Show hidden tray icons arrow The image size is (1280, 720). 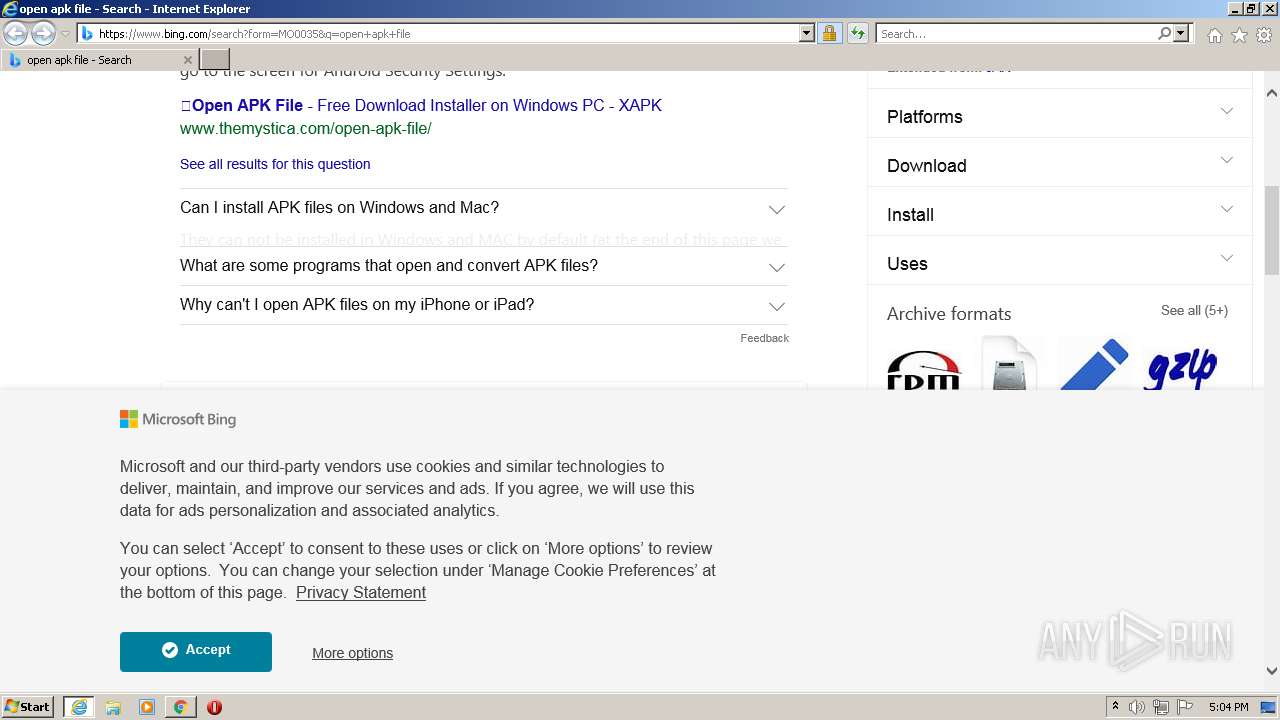point(1115,707)
